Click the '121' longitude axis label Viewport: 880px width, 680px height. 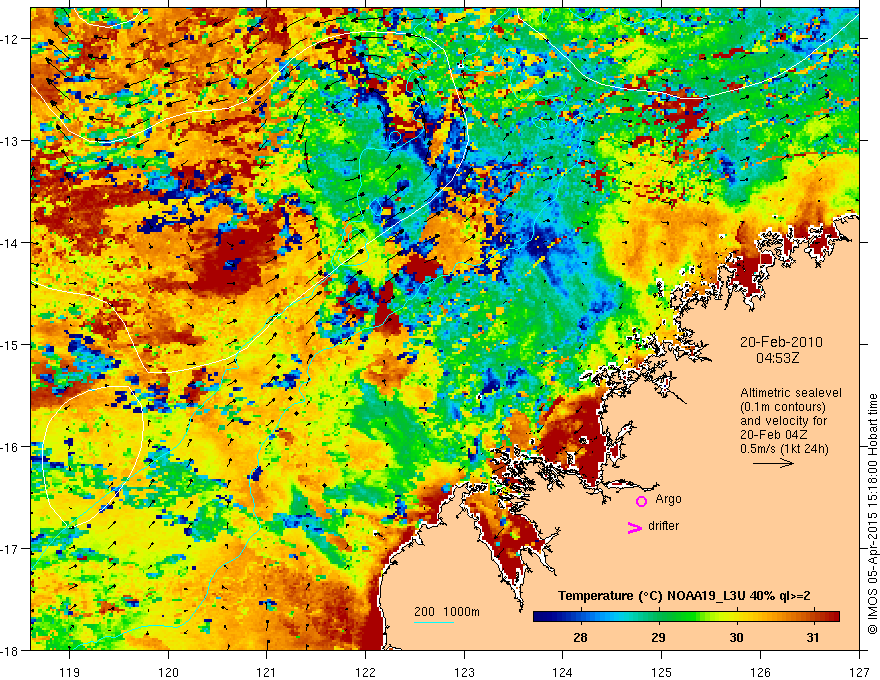[x=267, y=672]
